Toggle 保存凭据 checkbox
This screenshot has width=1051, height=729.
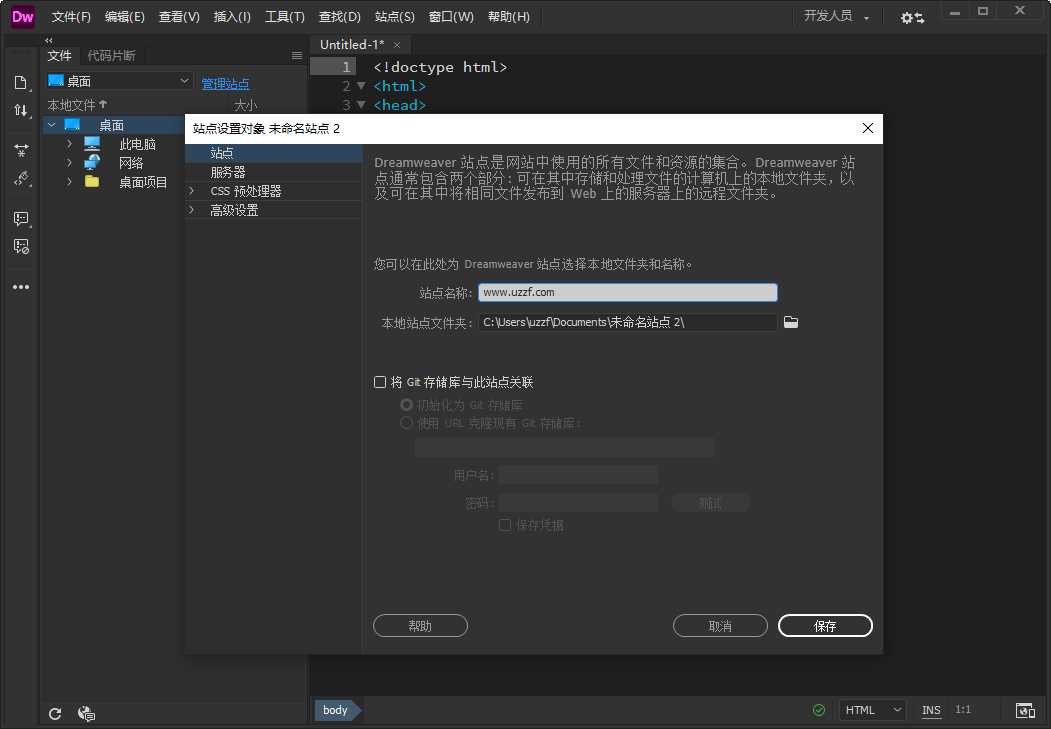505,525
